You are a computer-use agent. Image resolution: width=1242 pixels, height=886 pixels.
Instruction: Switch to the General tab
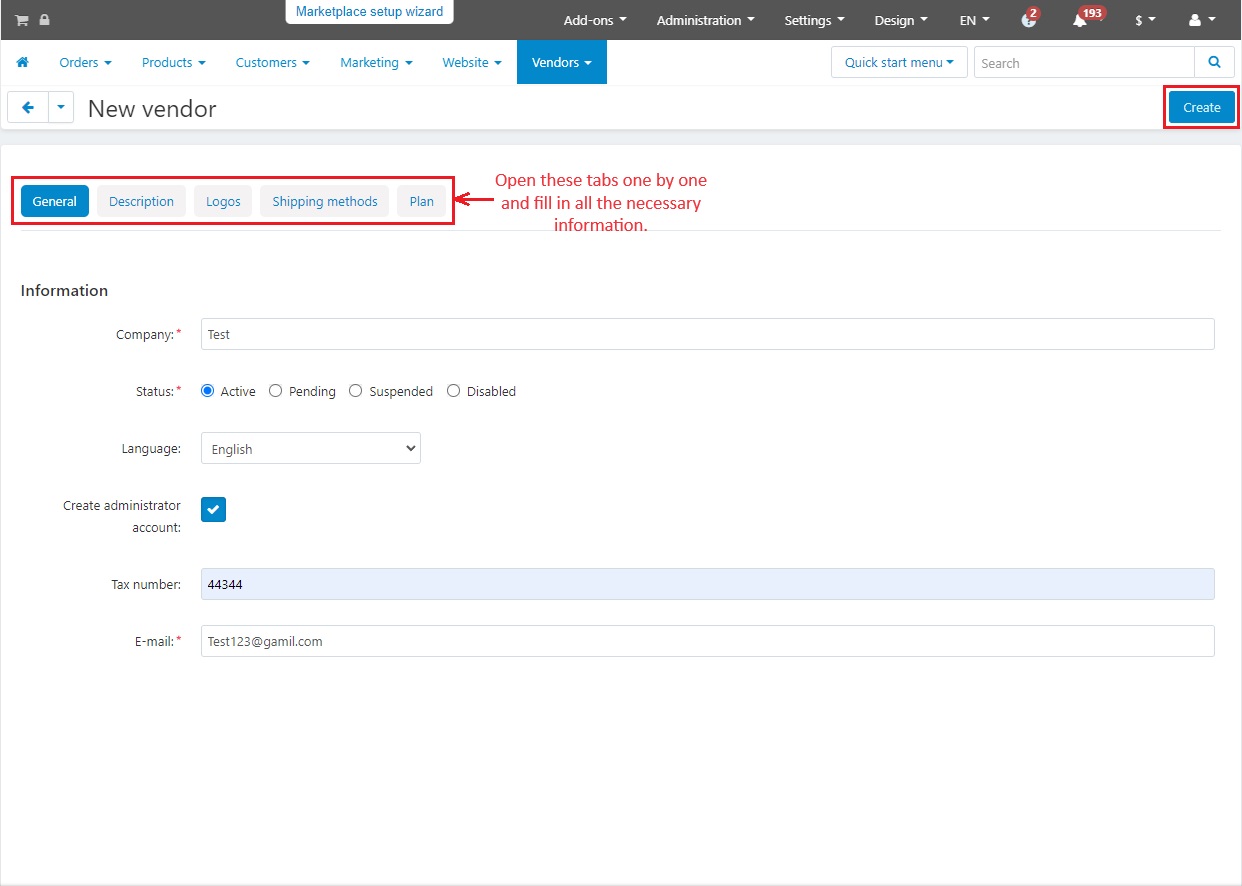[x=54, y=201]
